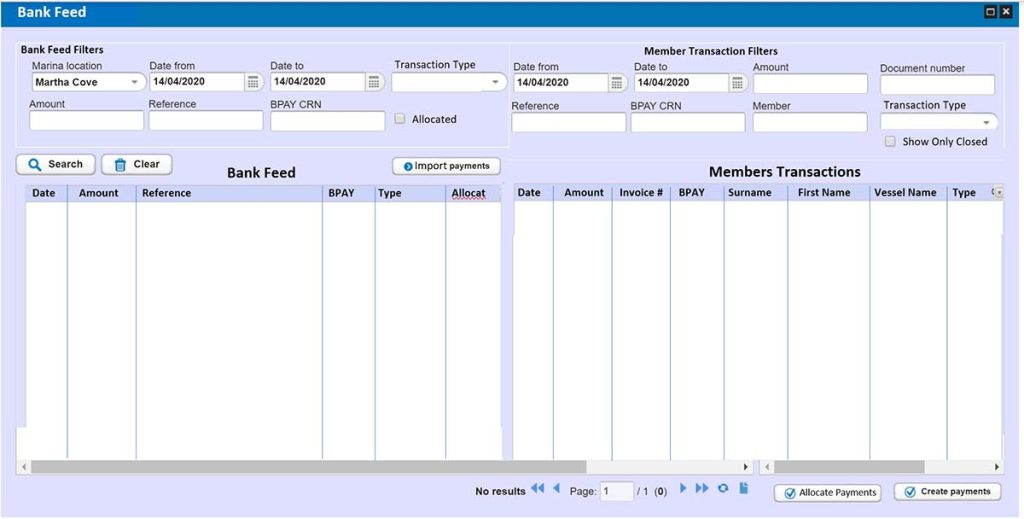Image resolution: width=1024 pixels, height=519 pixels.
Task: Open Member Transaction 'Date to' calendar icon
Action: tap(737, 83)
